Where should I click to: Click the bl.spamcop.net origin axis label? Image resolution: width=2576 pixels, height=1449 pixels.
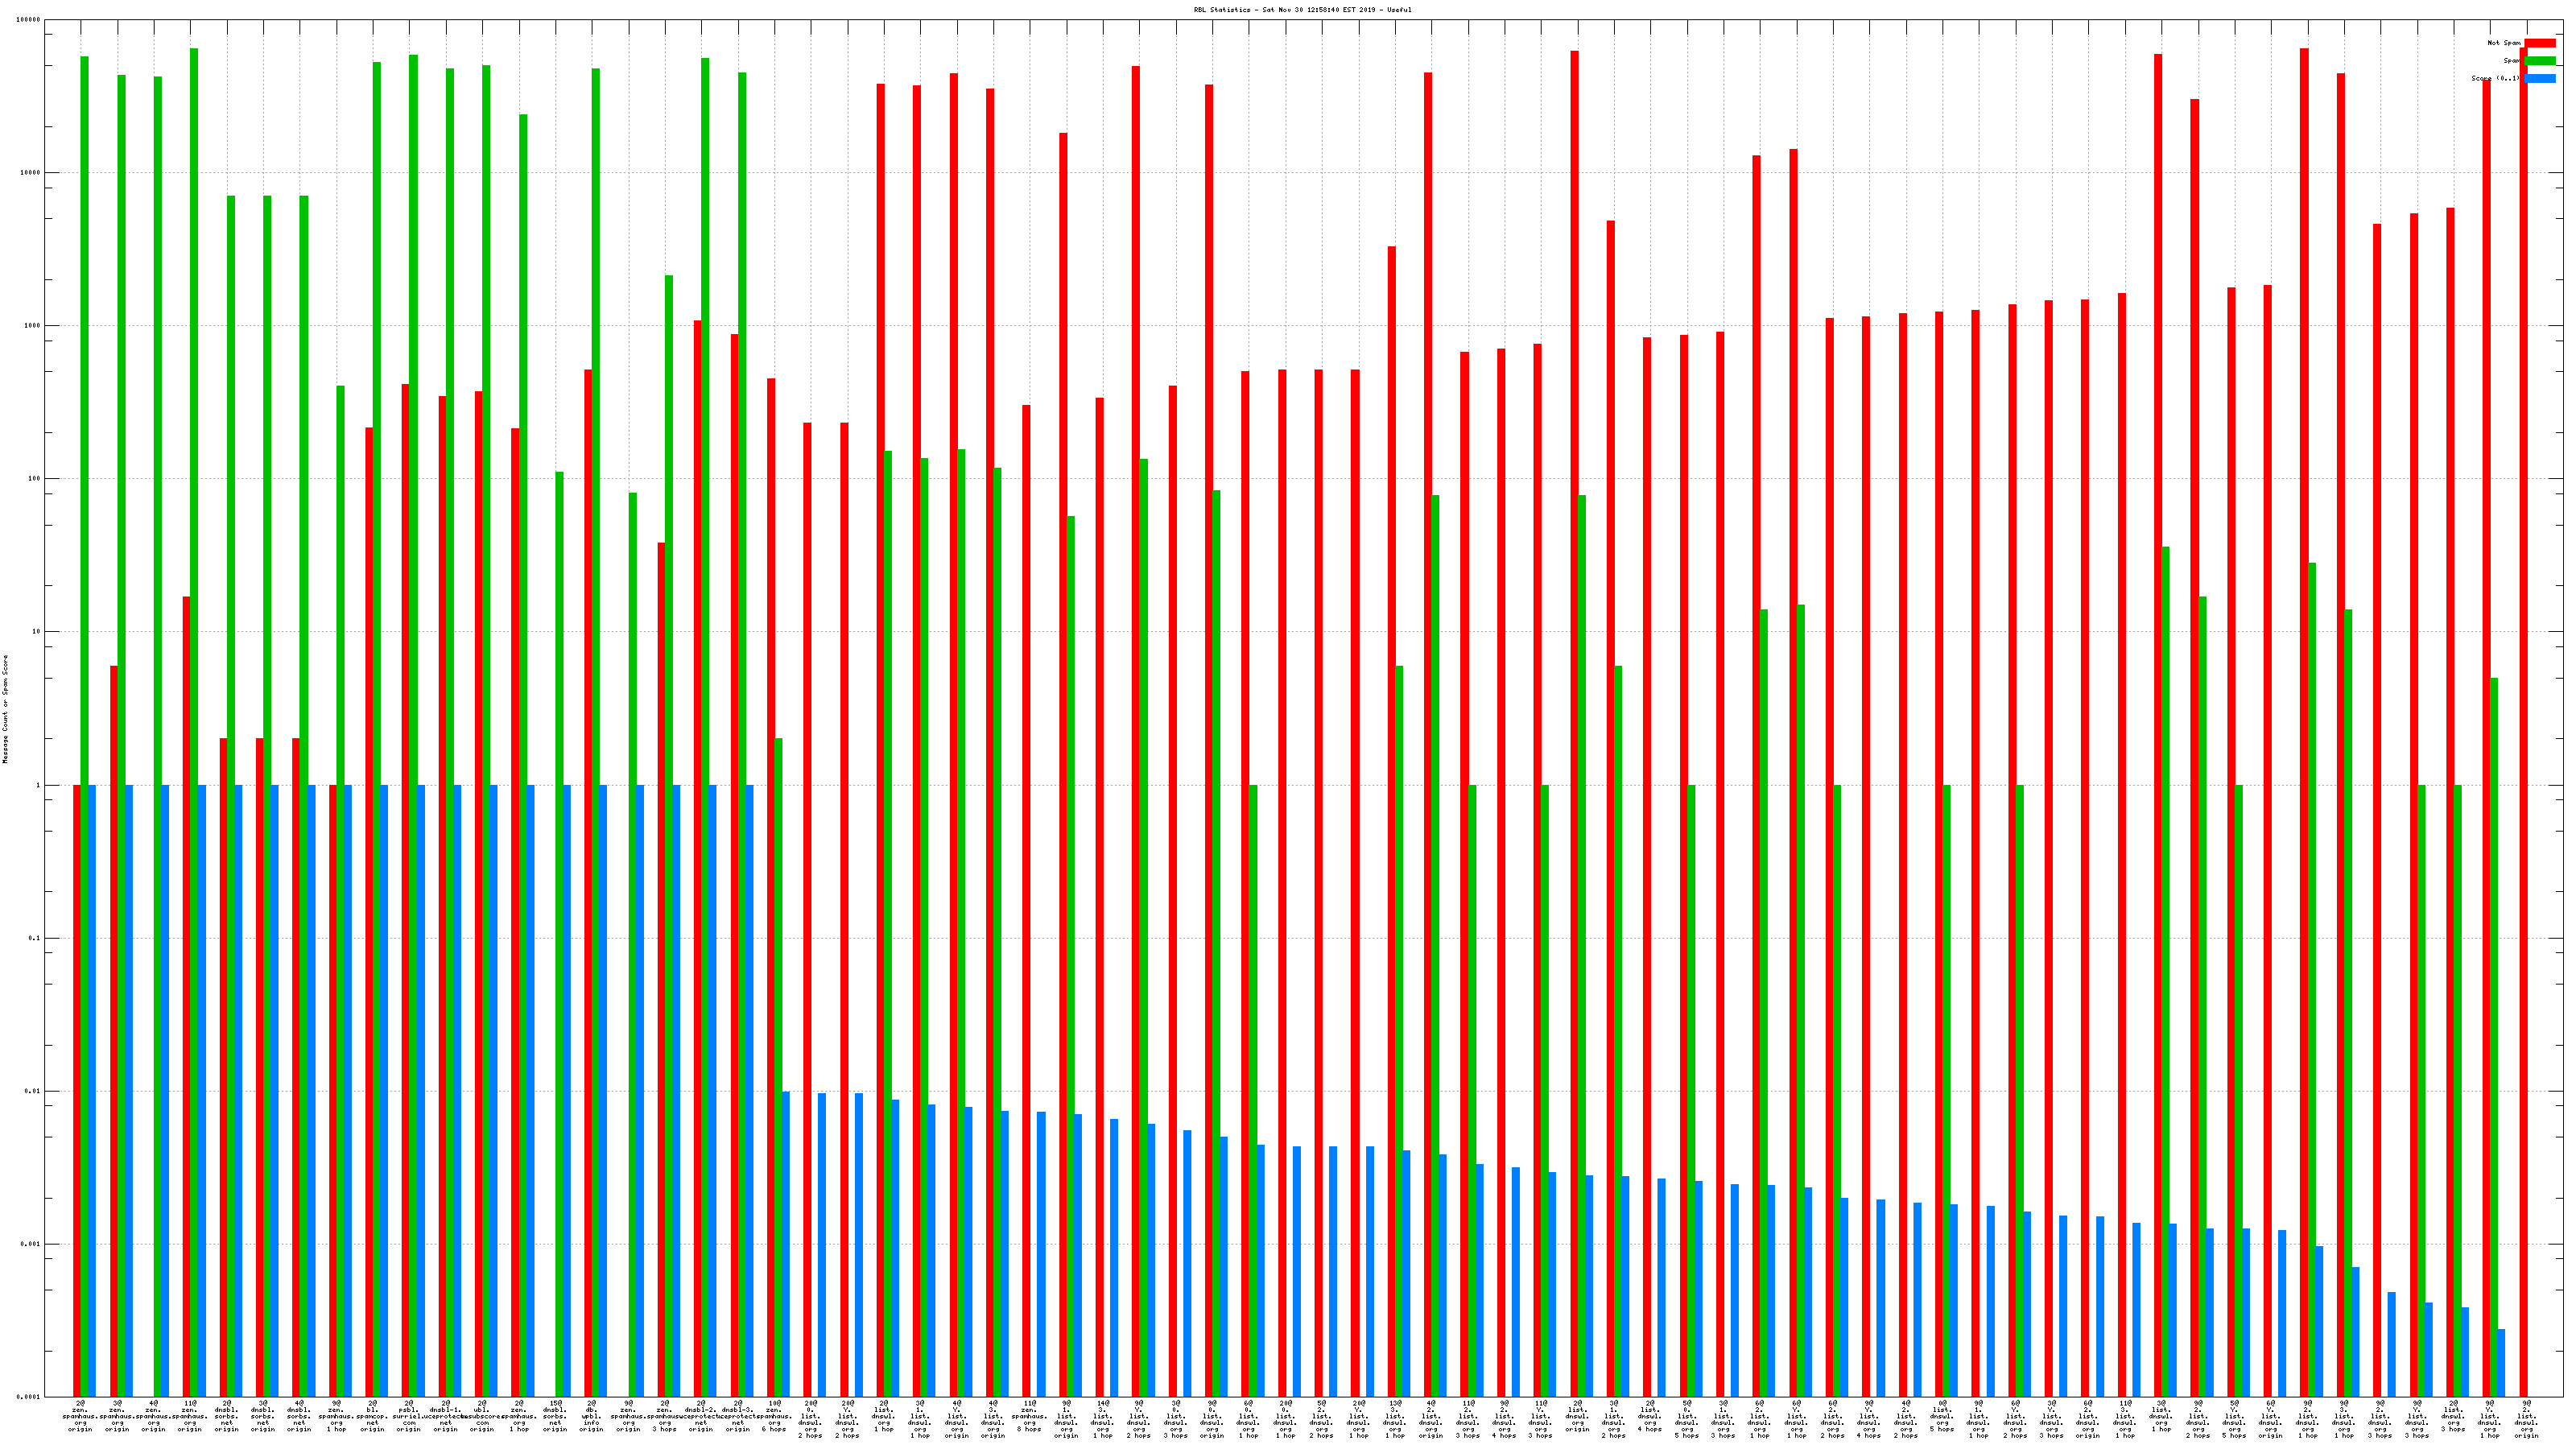pyautogui.click(x=372, y=1416)
